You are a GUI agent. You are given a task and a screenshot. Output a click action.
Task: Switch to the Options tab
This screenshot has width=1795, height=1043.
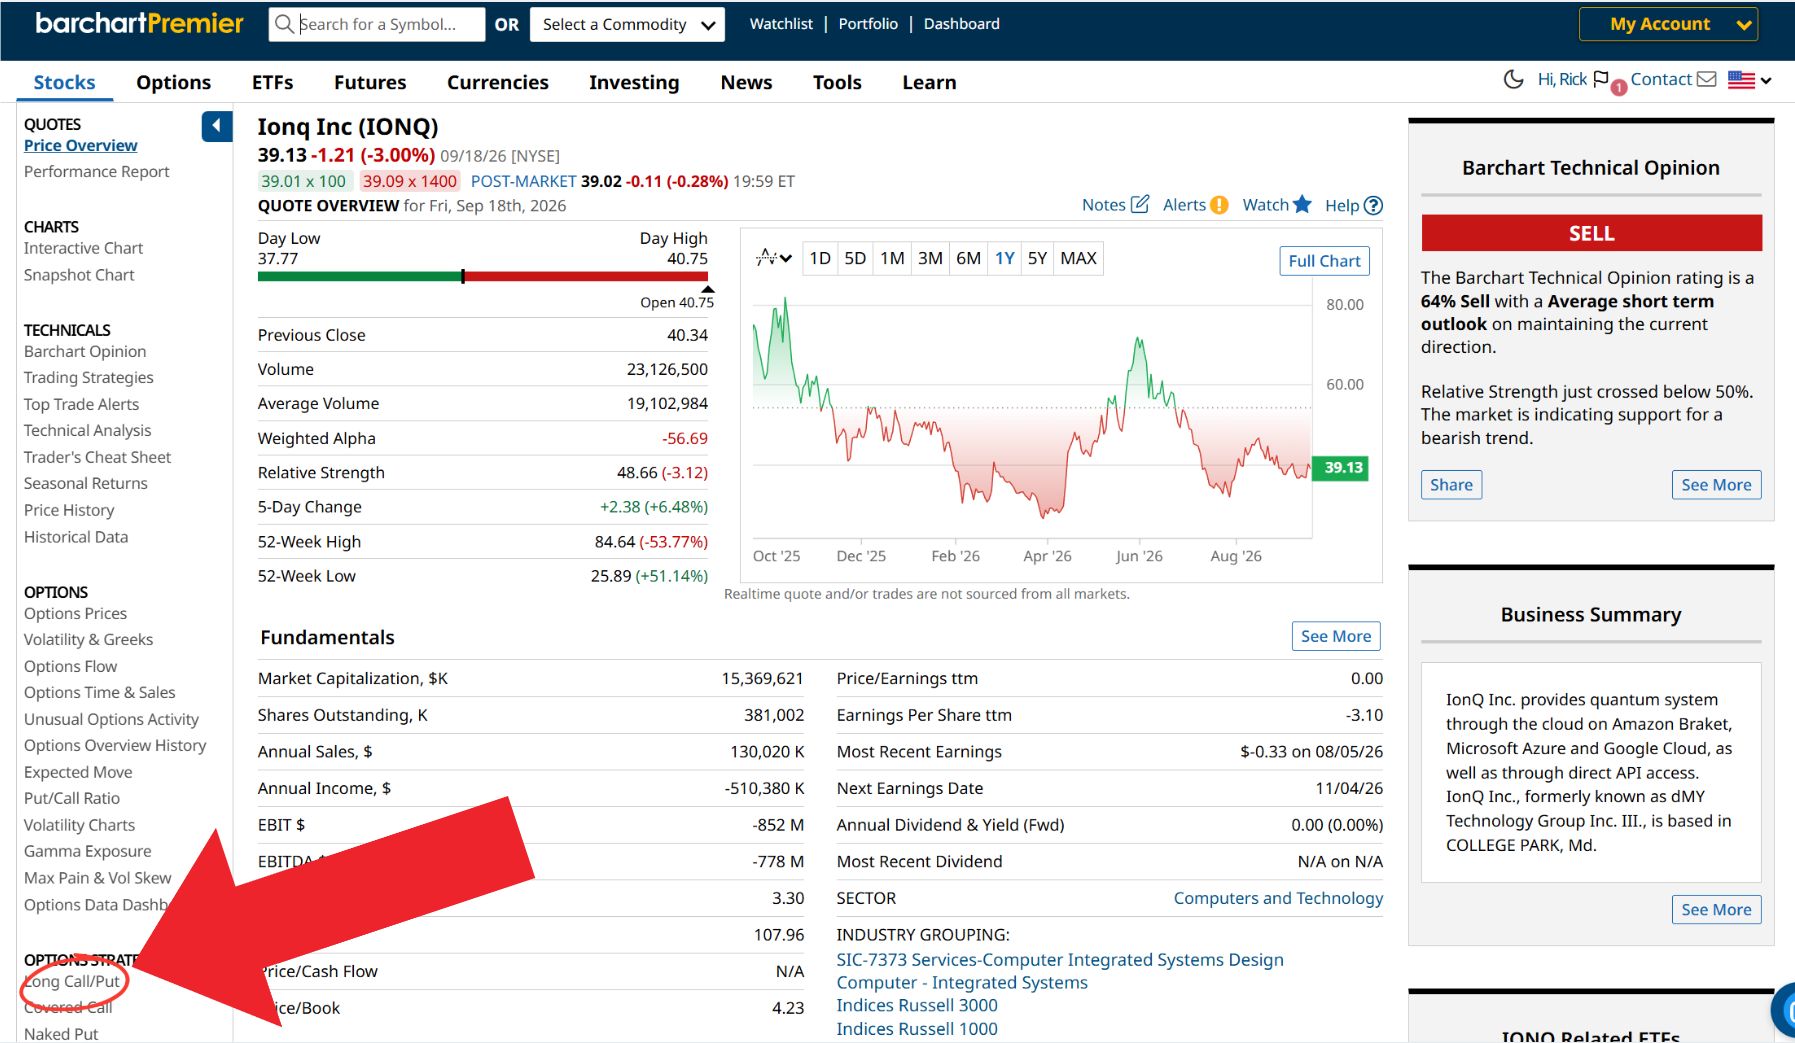[174, 82]
